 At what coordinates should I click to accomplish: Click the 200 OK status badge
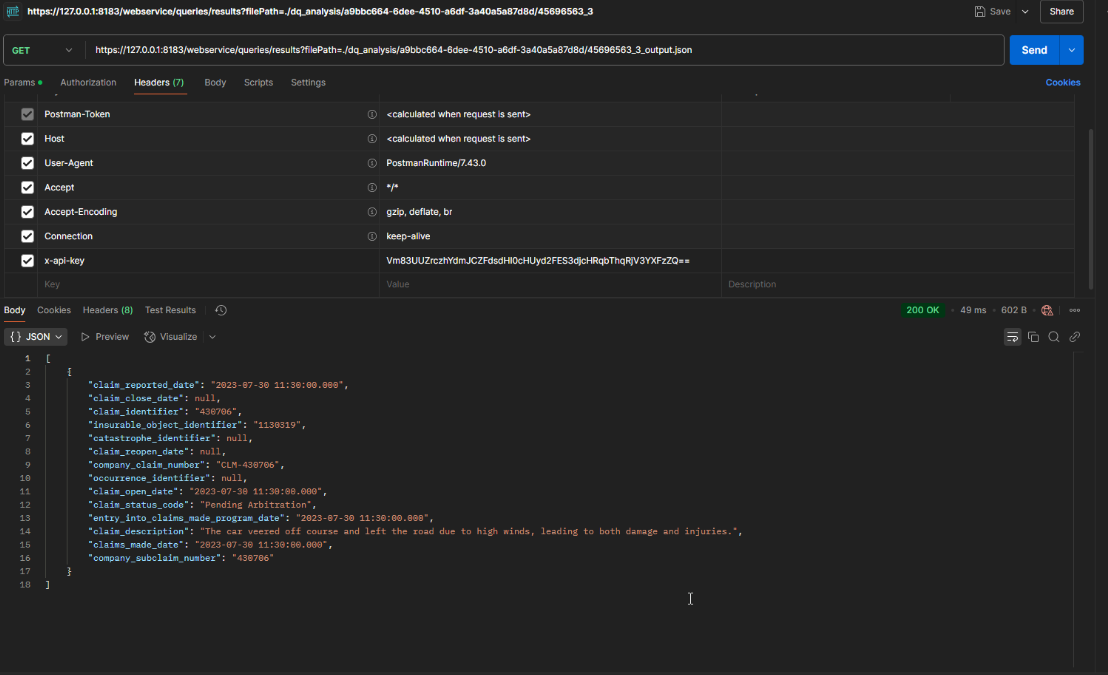click(x=922, y=310)
